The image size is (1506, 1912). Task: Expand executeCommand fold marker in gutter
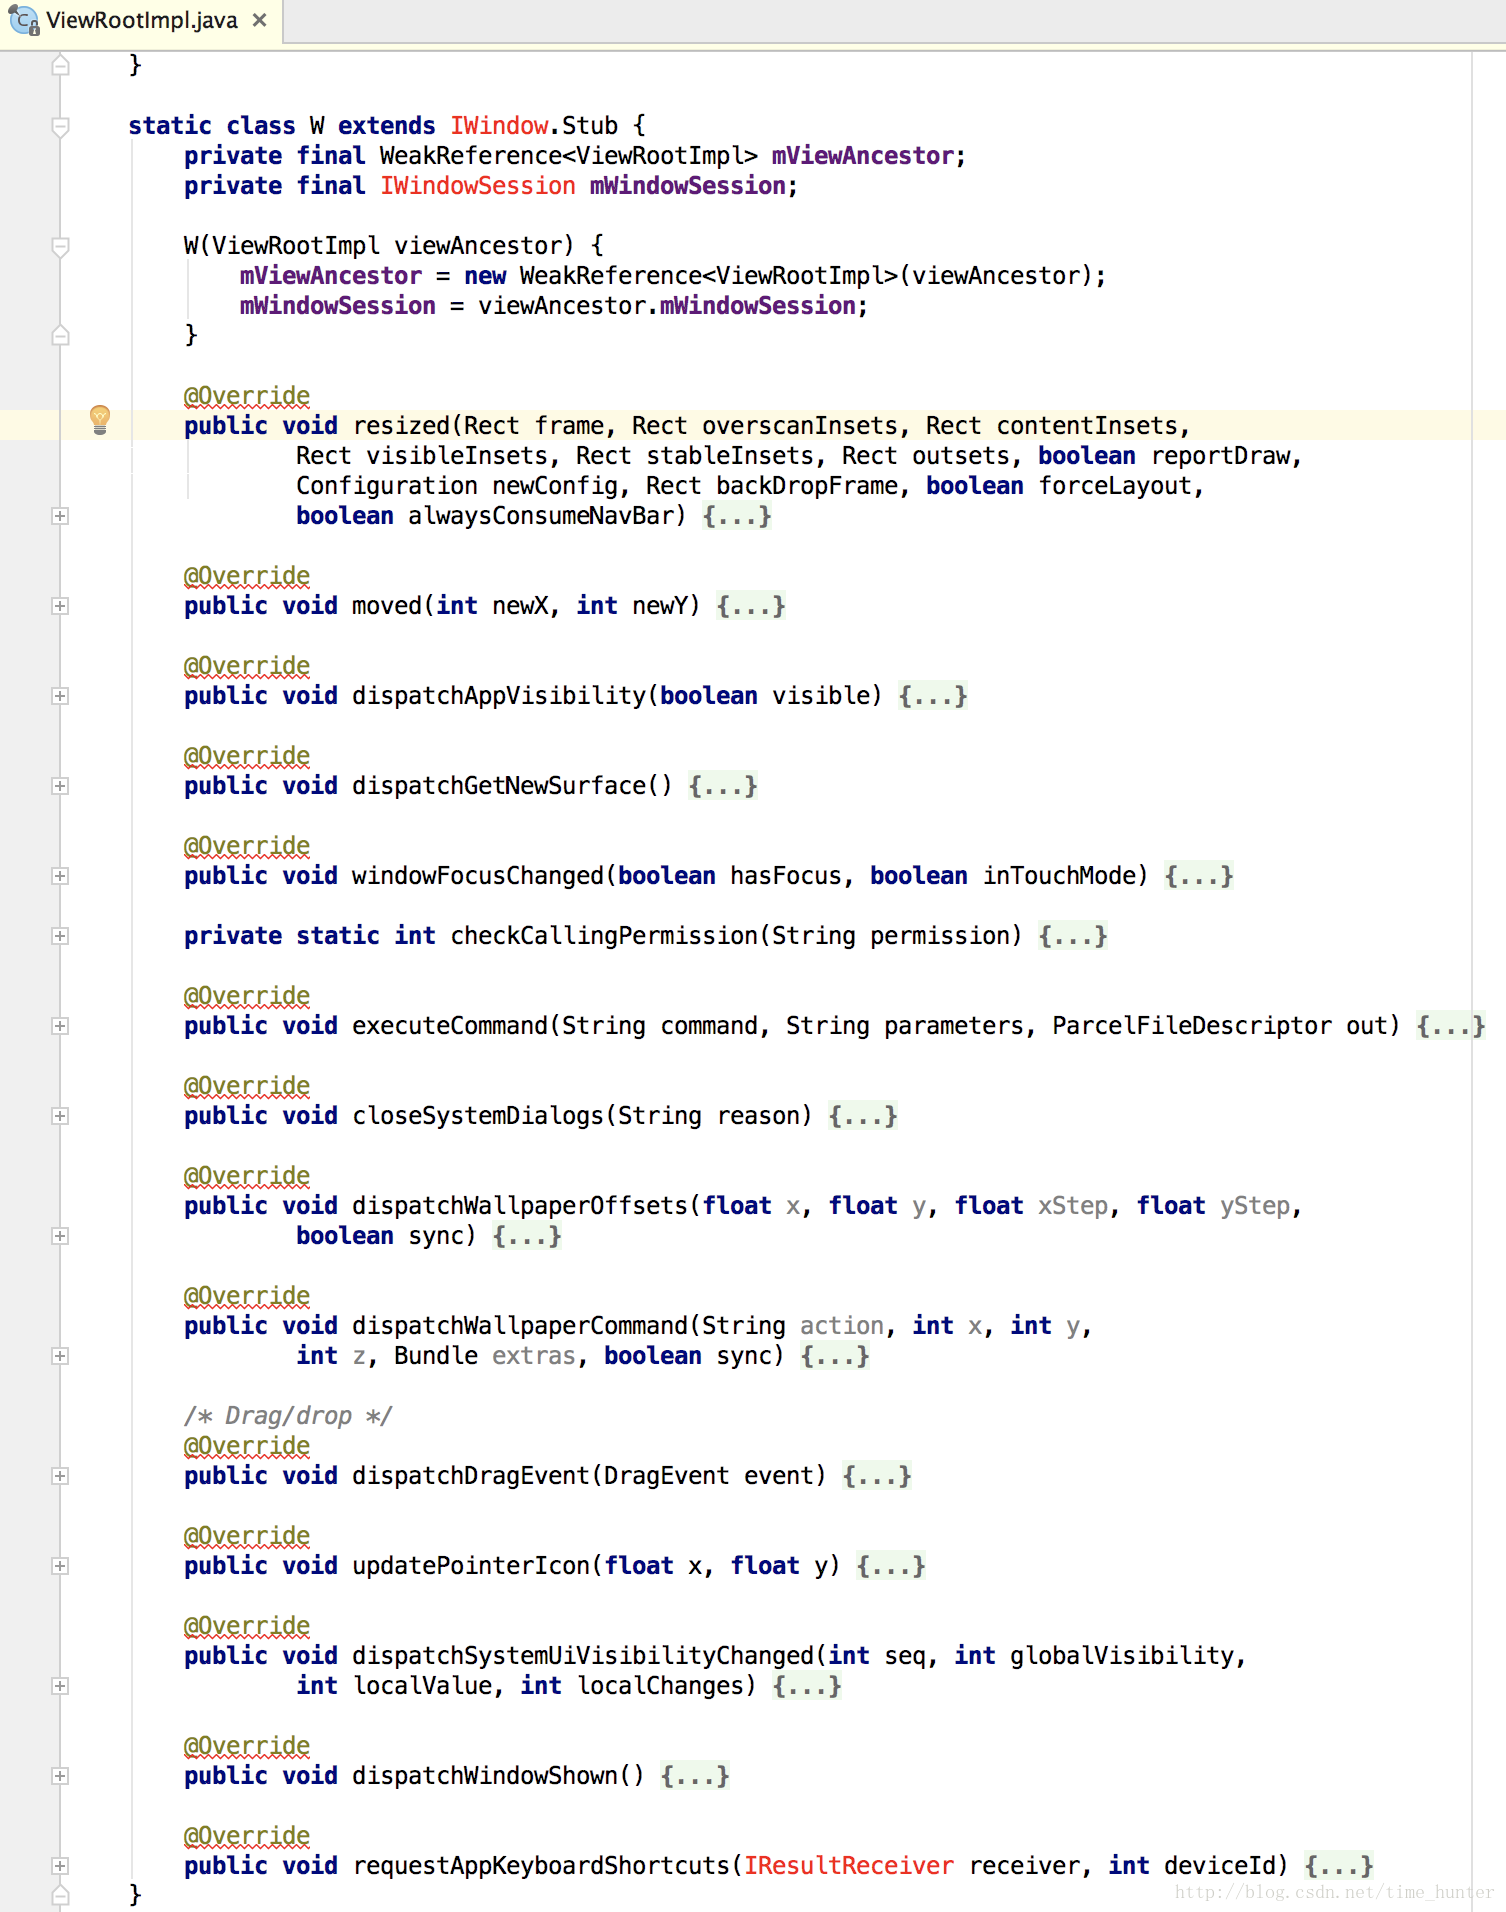60,1026
